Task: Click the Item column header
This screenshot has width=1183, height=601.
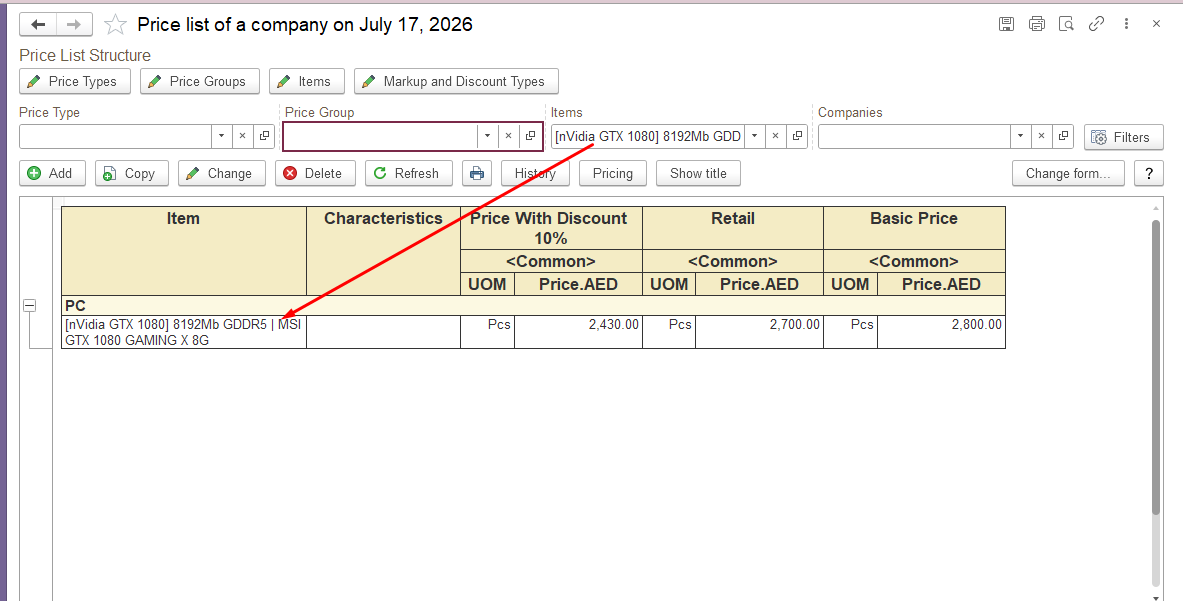Action: [x=183, y=250]
